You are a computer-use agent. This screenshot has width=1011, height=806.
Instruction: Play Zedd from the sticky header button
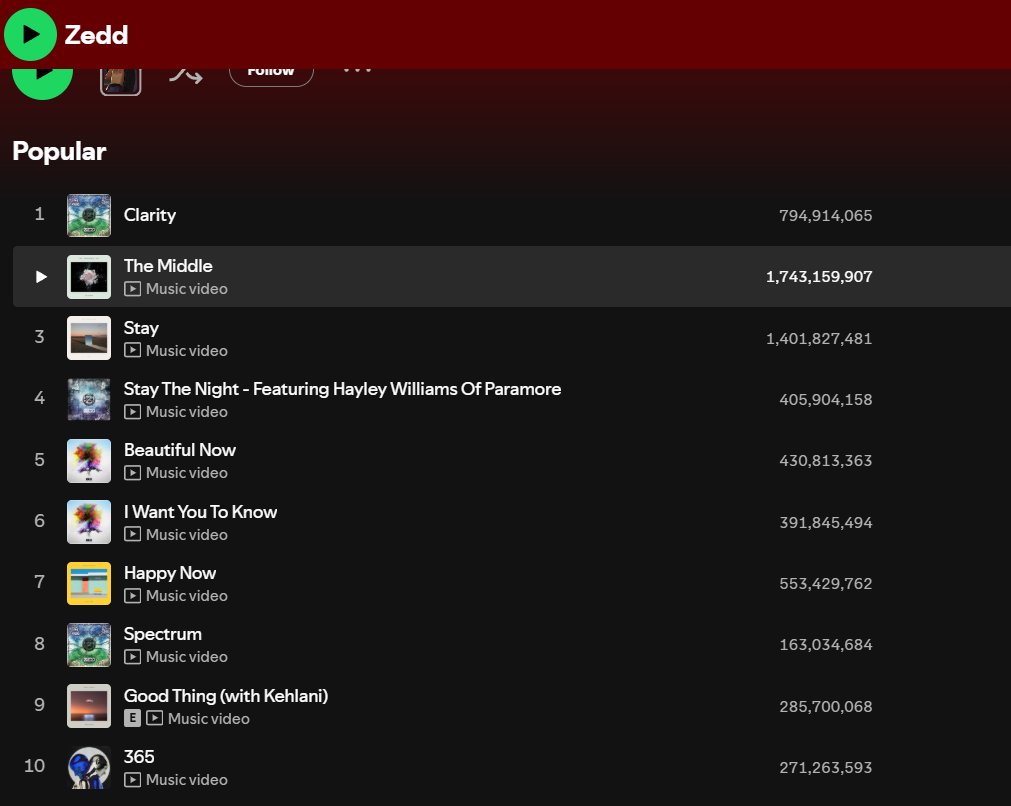(x=30, y=34)
